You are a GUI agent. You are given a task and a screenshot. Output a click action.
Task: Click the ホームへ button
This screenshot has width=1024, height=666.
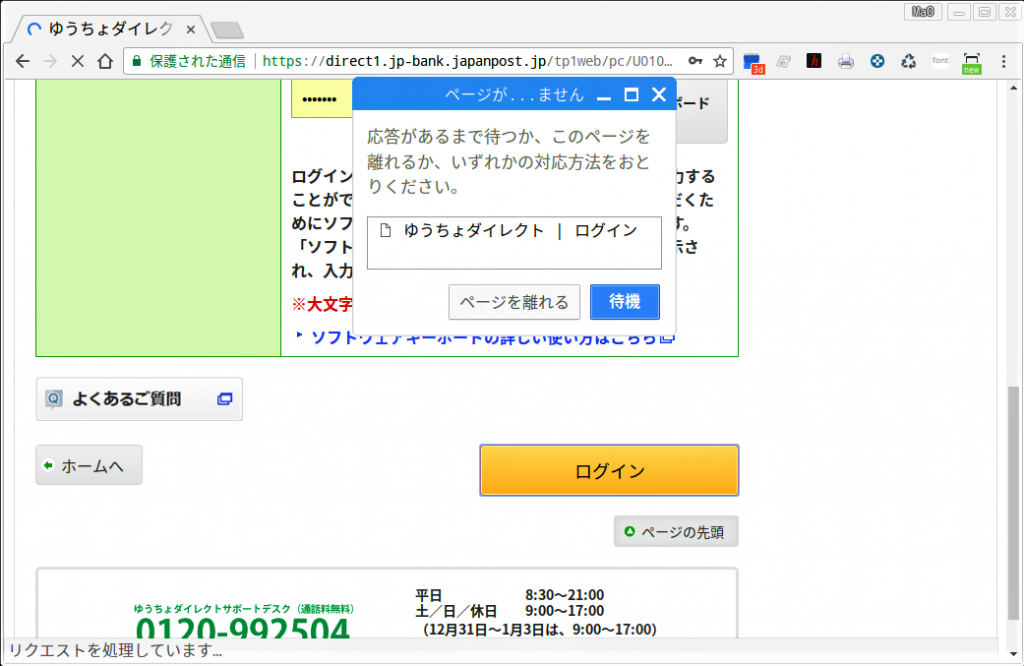coord(89,466)
